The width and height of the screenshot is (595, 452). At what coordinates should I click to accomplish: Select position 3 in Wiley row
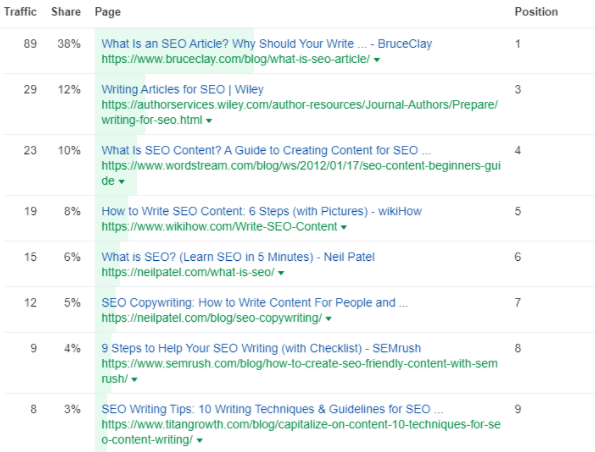[518, 90]
